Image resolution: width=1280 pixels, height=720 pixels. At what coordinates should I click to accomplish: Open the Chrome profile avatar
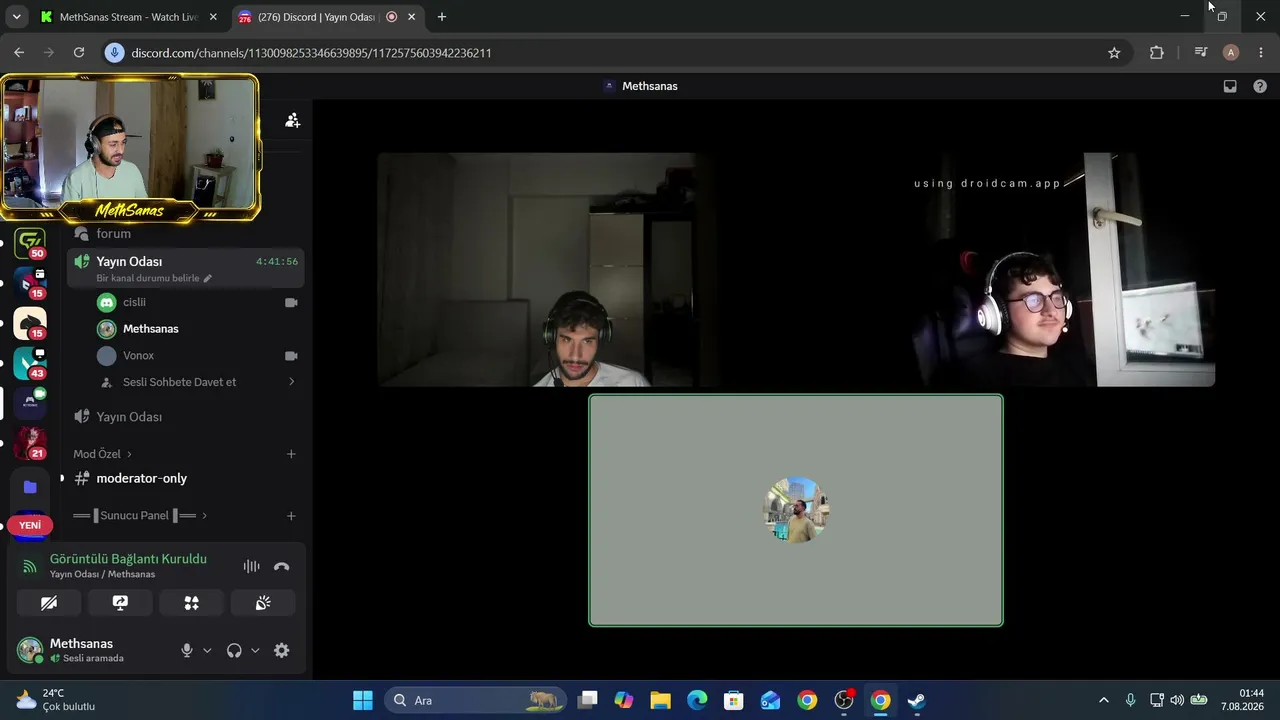tap(1231, 53)
